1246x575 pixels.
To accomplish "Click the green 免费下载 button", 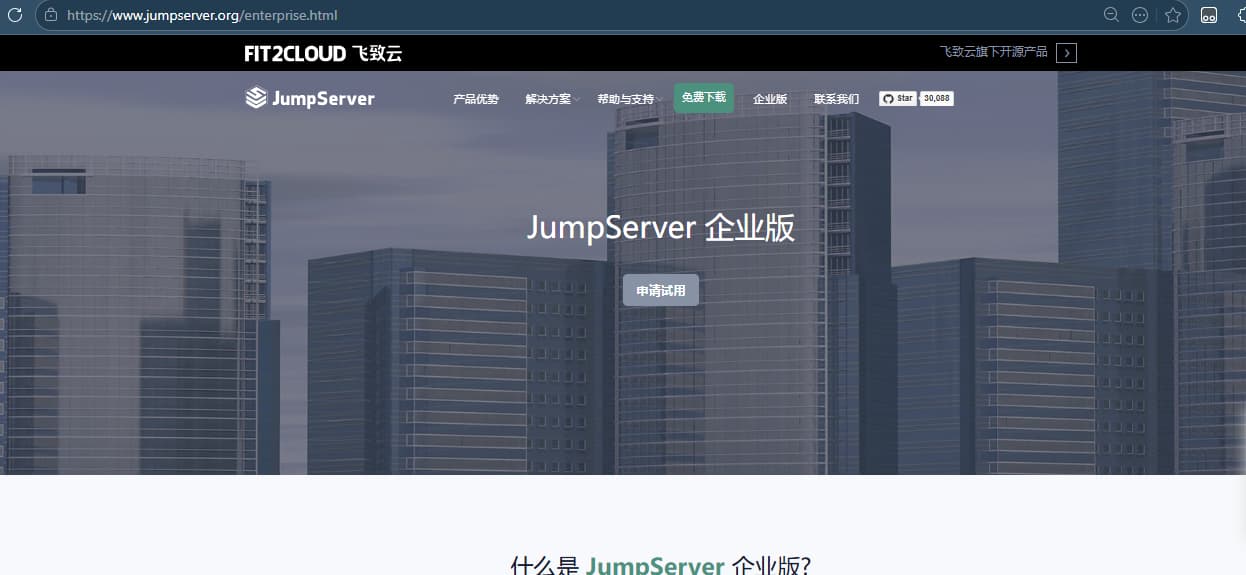I will tap(704, 97).
